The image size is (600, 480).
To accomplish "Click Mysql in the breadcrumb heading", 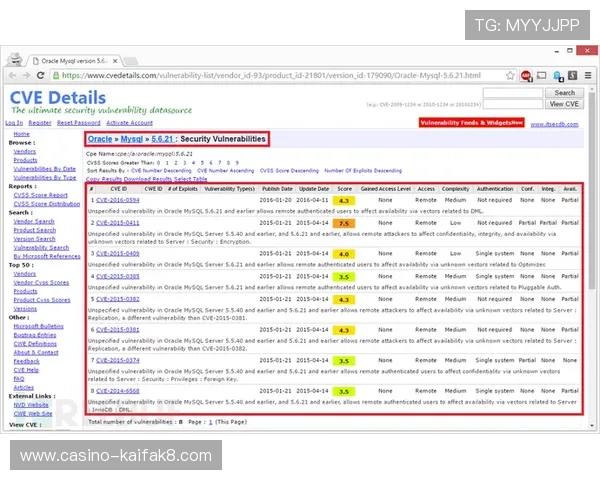I will [132, 139].
